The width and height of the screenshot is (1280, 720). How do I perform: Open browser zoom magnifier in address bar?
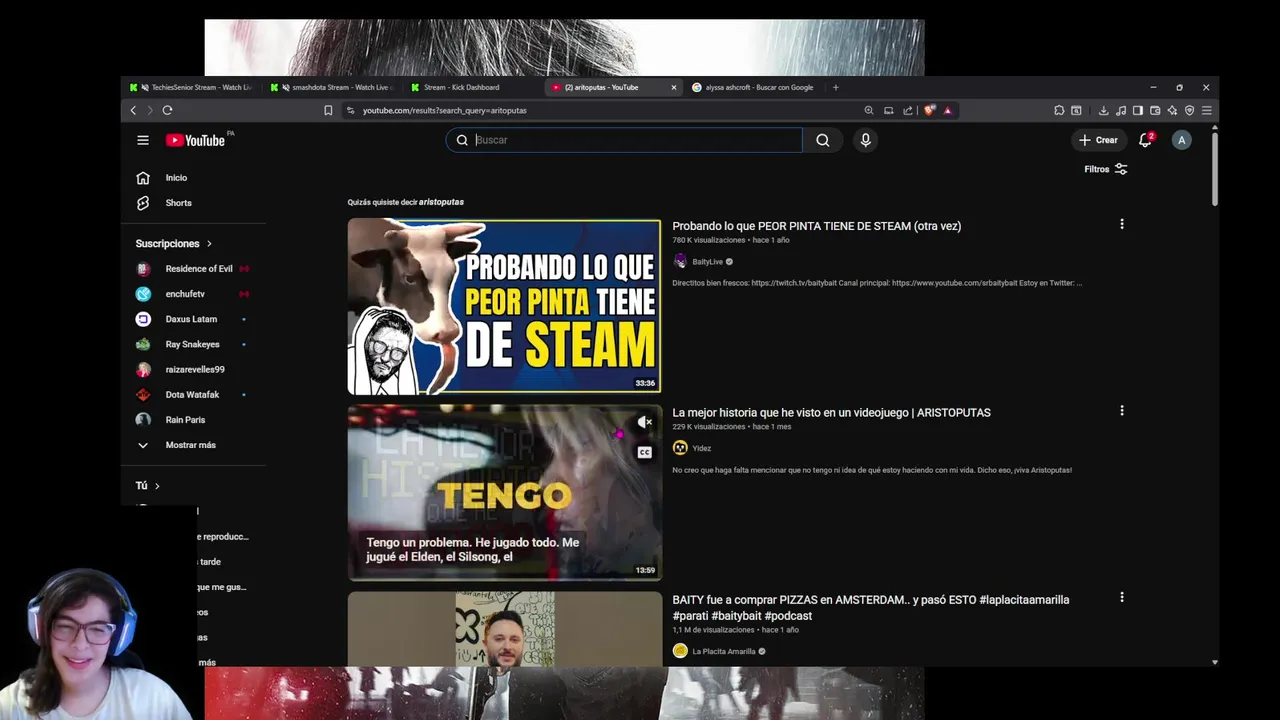(x=869, y=110)
